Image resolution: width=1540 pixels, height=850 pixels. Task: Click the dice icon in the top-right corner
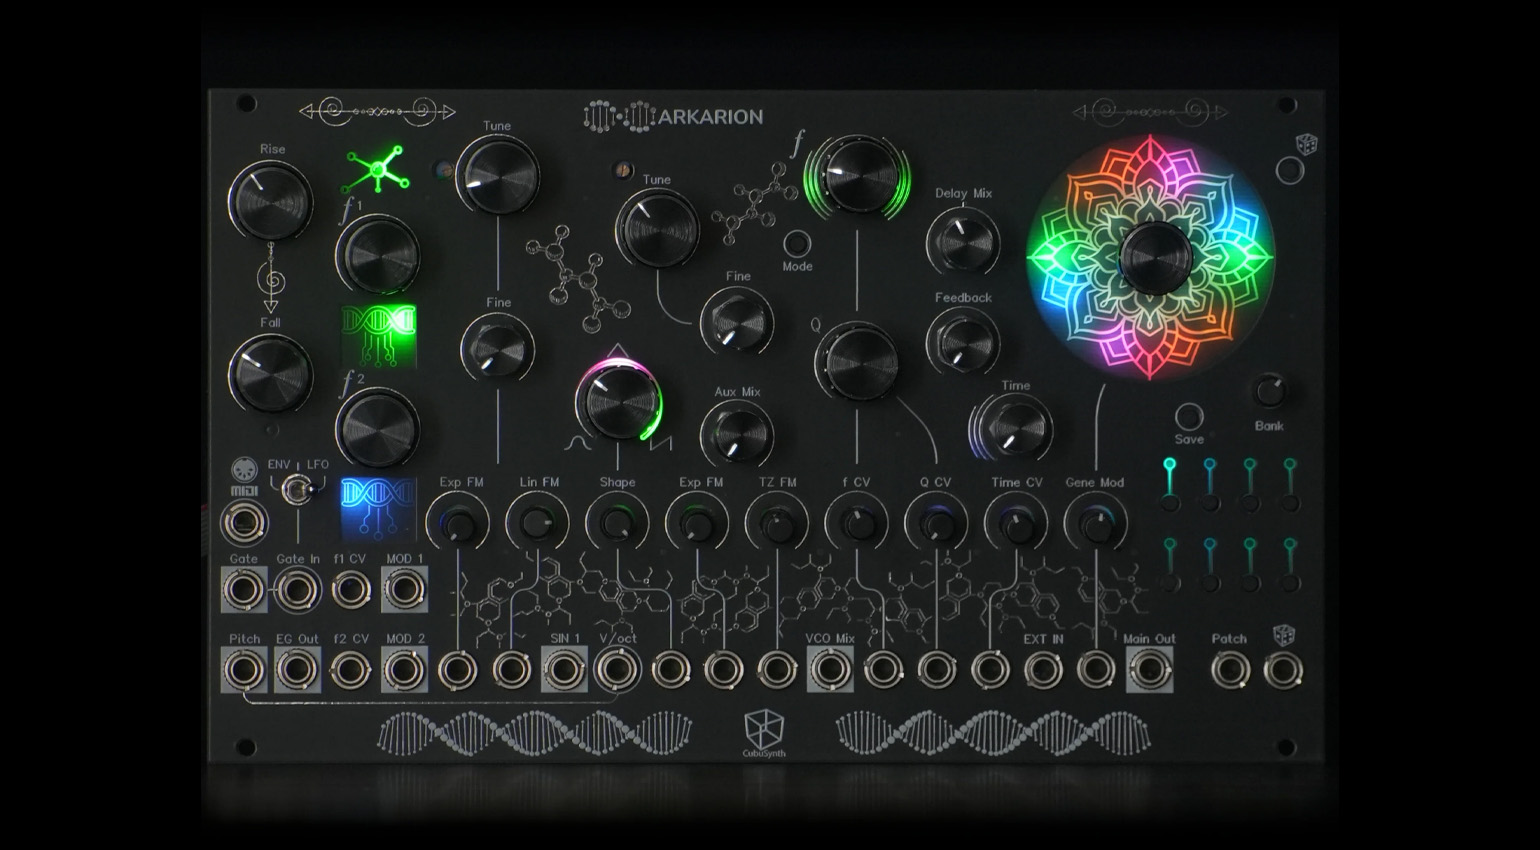point(1306,144)
